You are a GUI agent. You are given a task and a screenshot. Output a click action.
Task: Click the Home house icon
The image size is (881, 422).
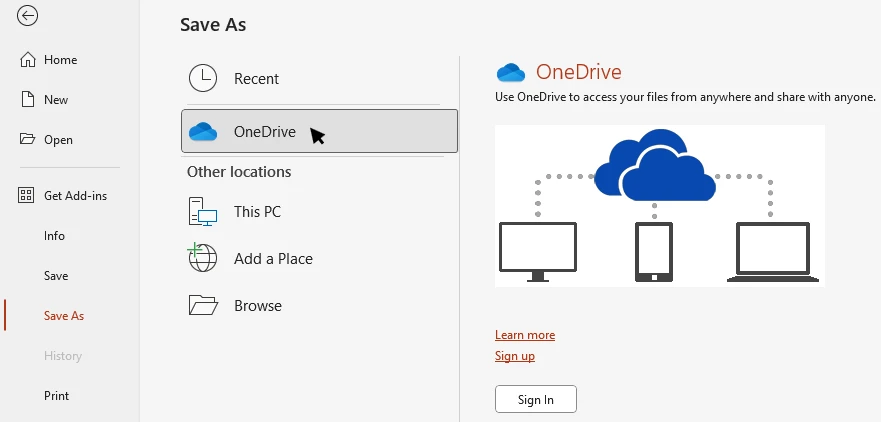coord(27,60)
